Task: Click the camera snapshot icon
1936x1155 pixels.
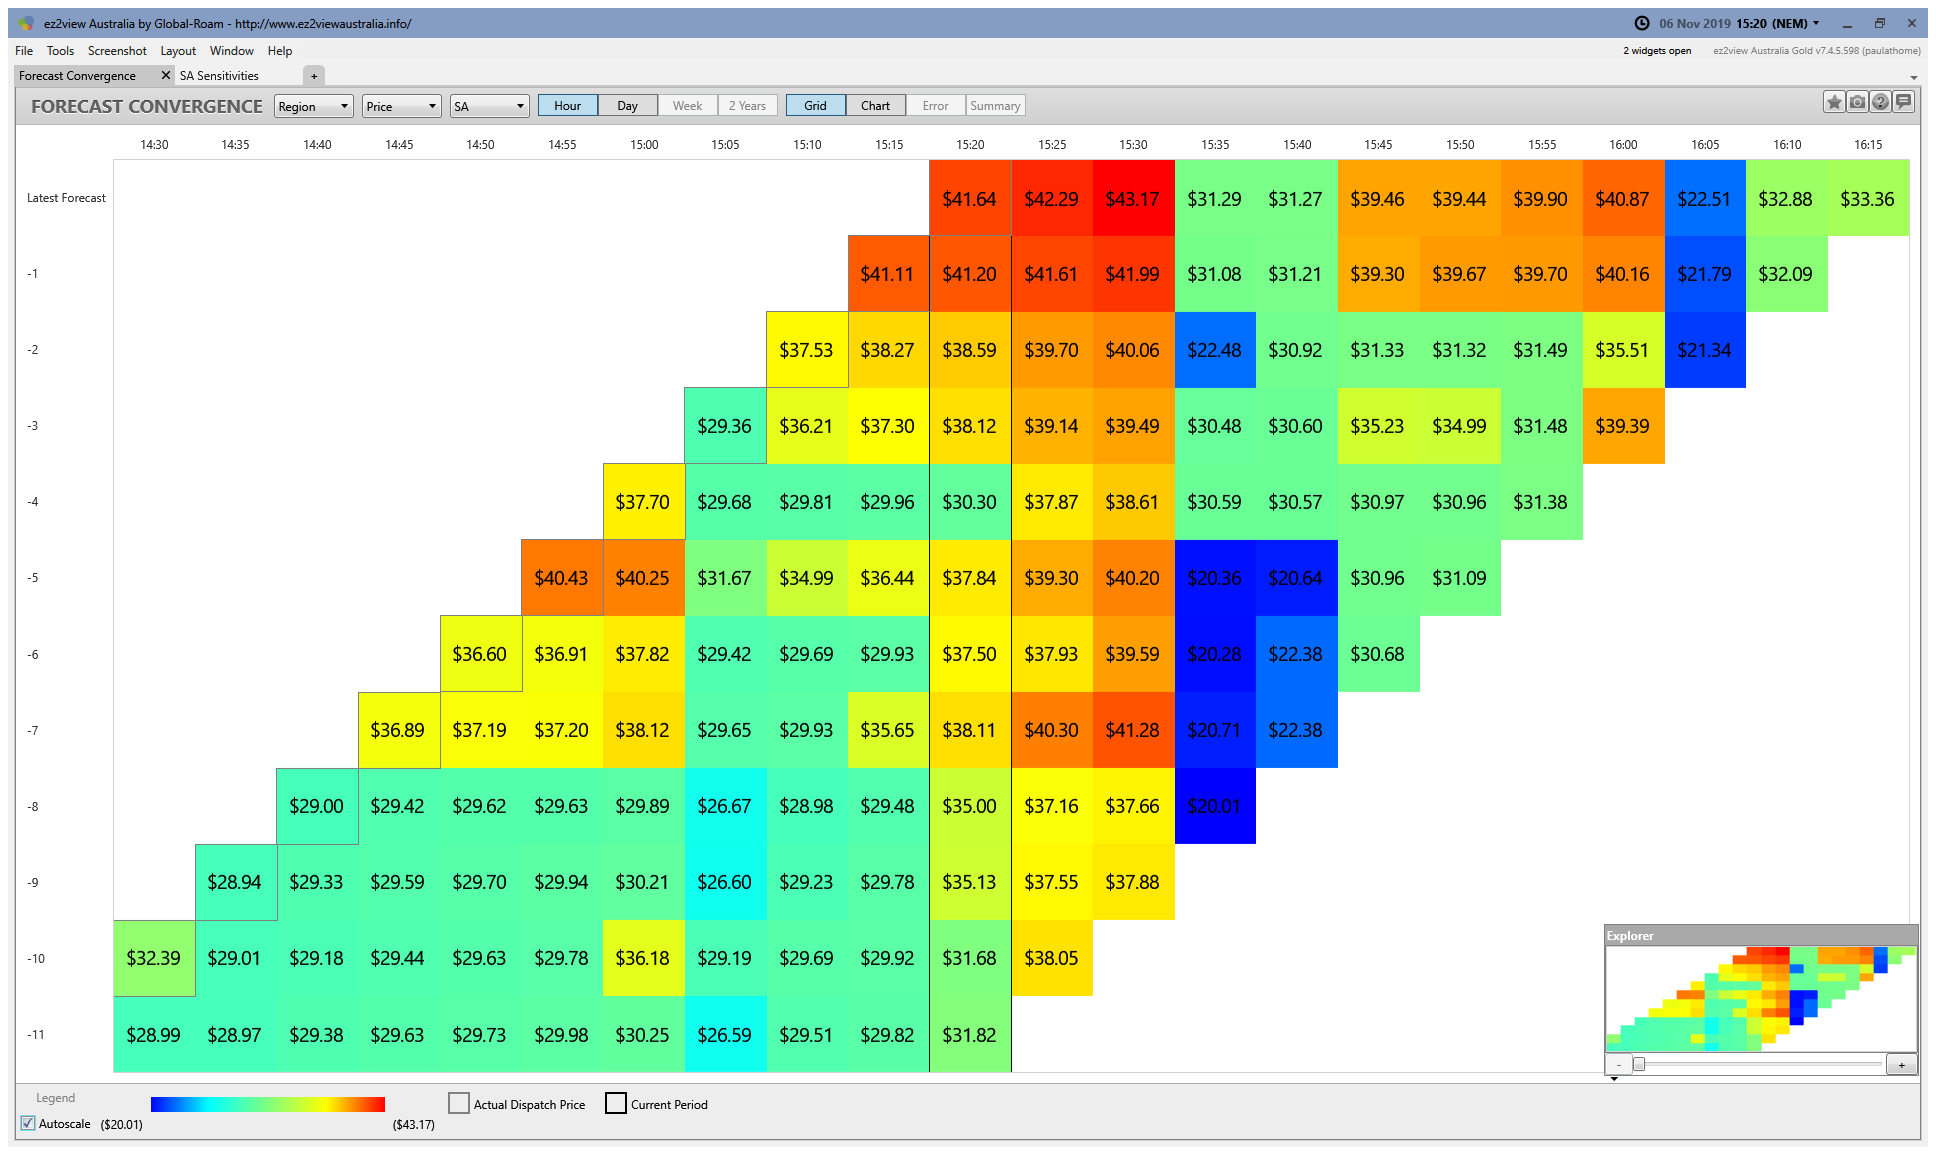Action: 1857,102
